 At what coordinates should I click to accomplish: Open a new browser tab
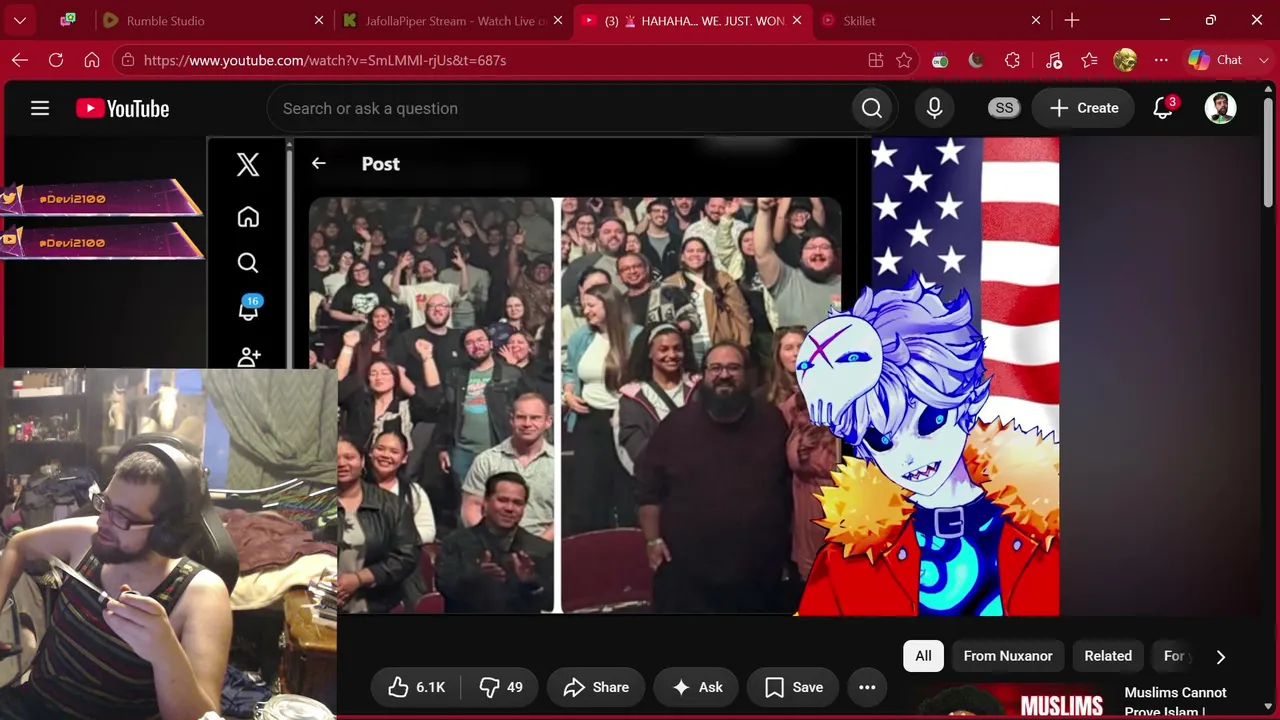(x=1072, y=20)
